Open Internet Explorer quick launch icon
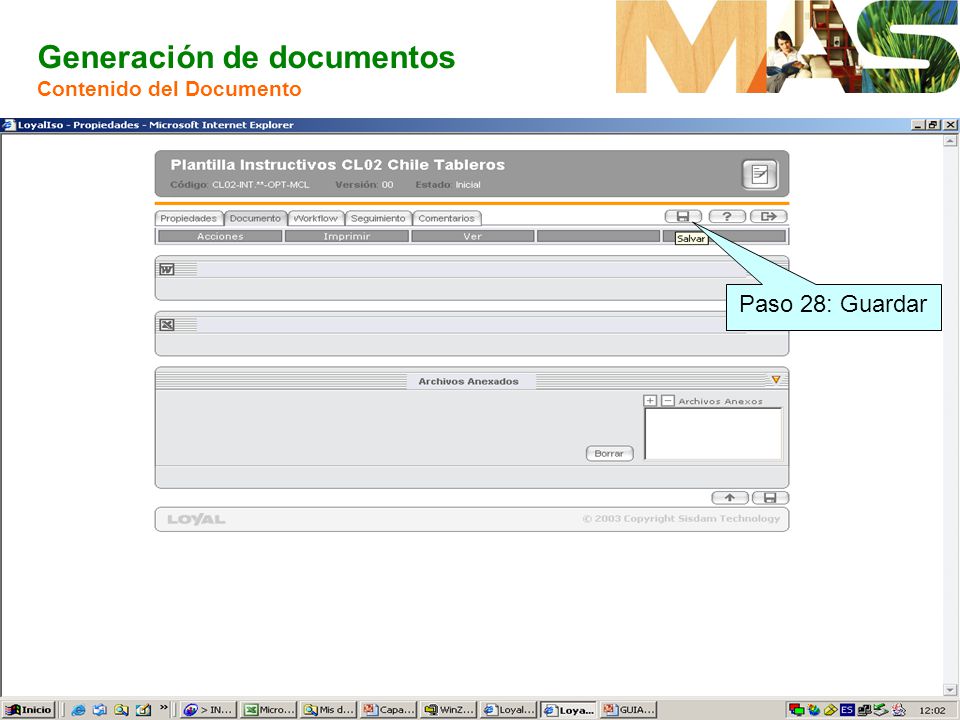This screenshot has width=960, height=720. tap(78, 710)
